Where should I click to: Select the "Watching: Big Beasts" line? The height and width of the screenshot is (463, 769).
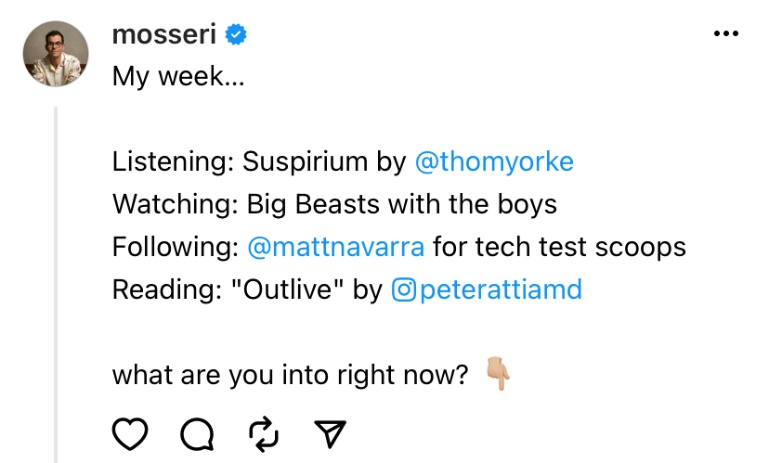pyautogui.click(x=334, y=204)
